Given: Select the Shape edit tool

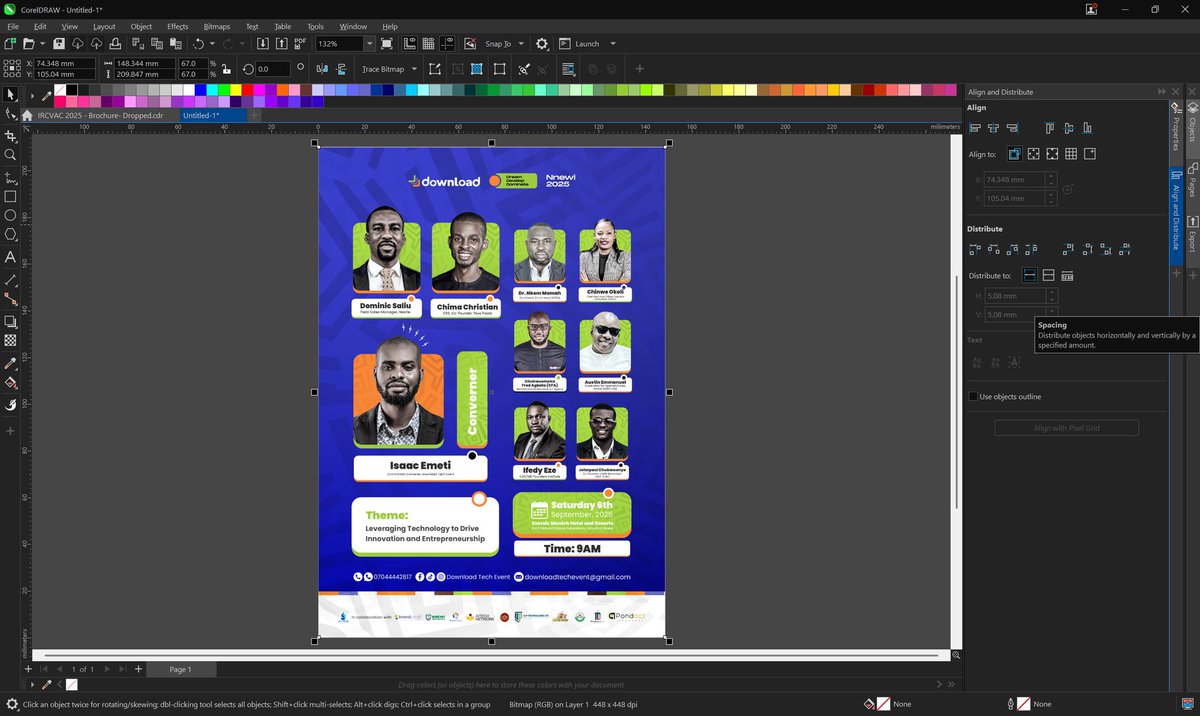Looking at the screenshot, I should click(10, 114).
